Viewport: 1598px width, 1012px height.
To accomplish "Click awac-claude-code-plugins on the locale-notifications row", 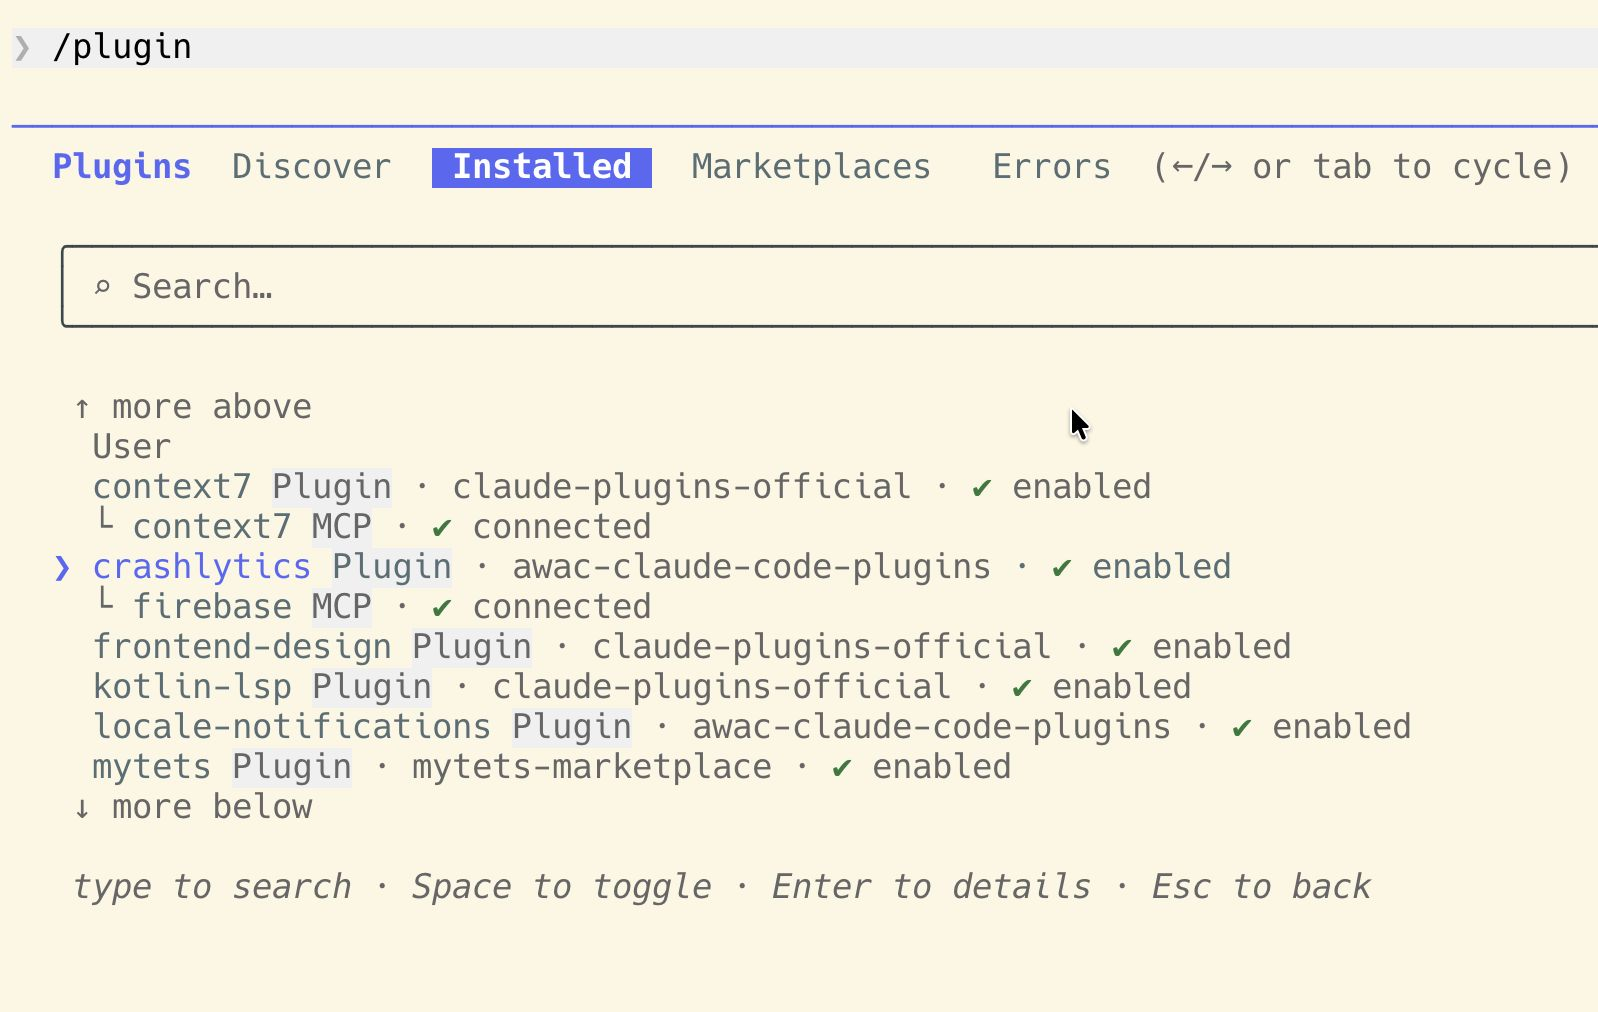I will click(932, 727).
